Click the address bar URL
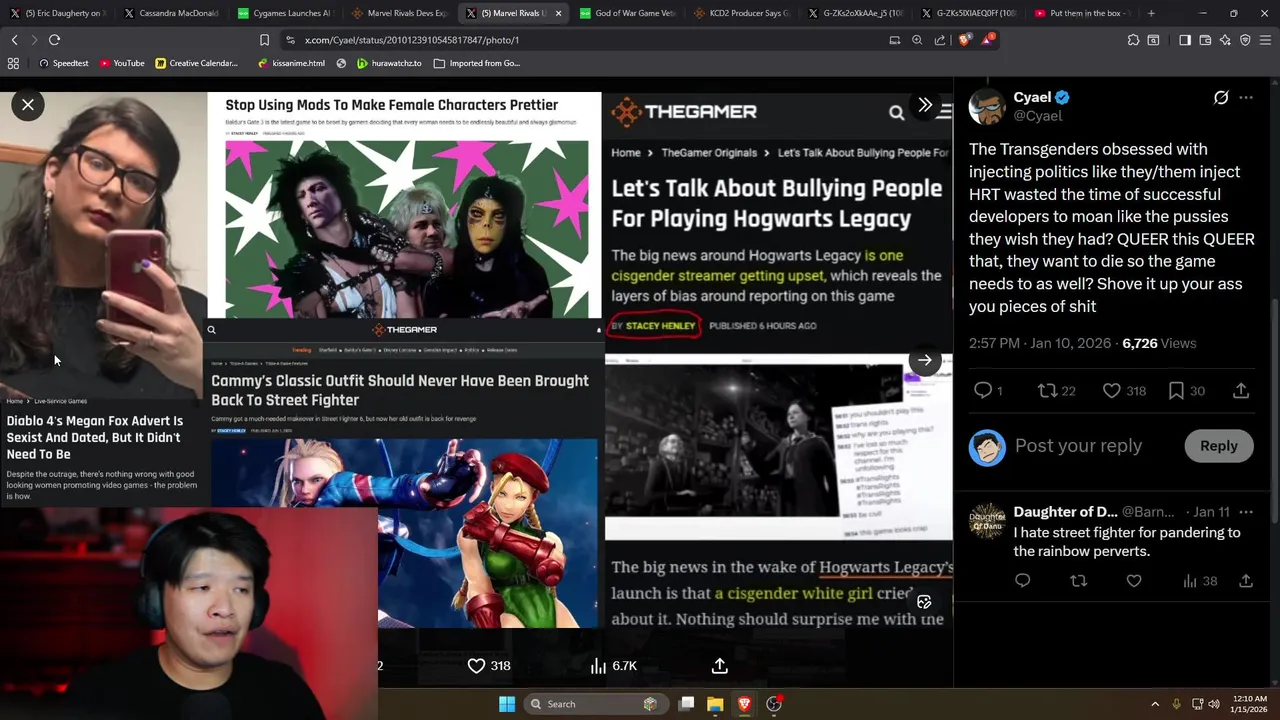1280x720 pixels. pos(412,40)
